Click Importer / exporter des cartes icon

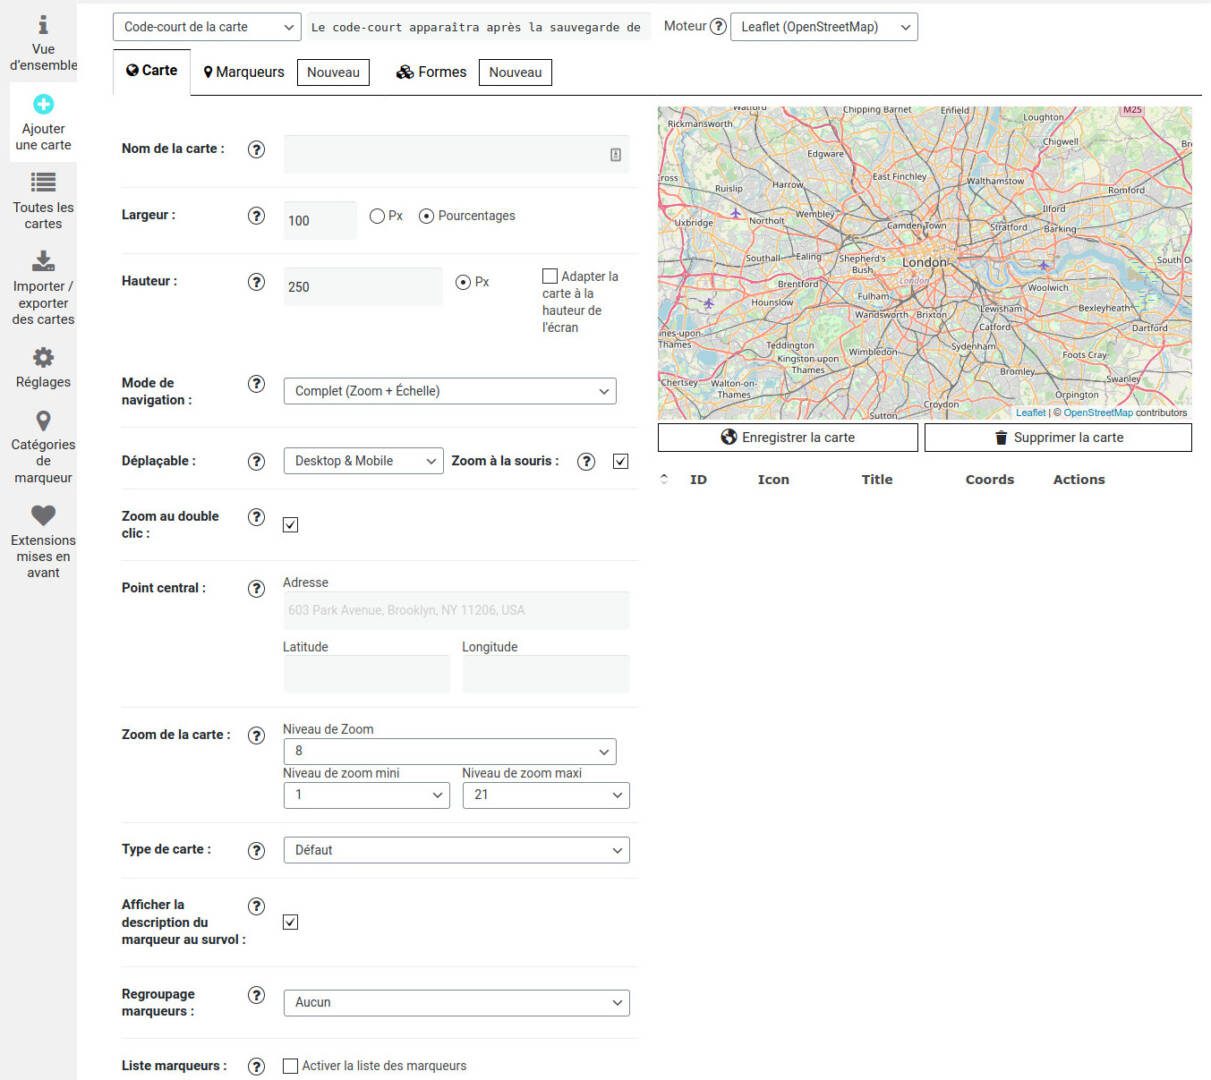(x=43, y=261)
